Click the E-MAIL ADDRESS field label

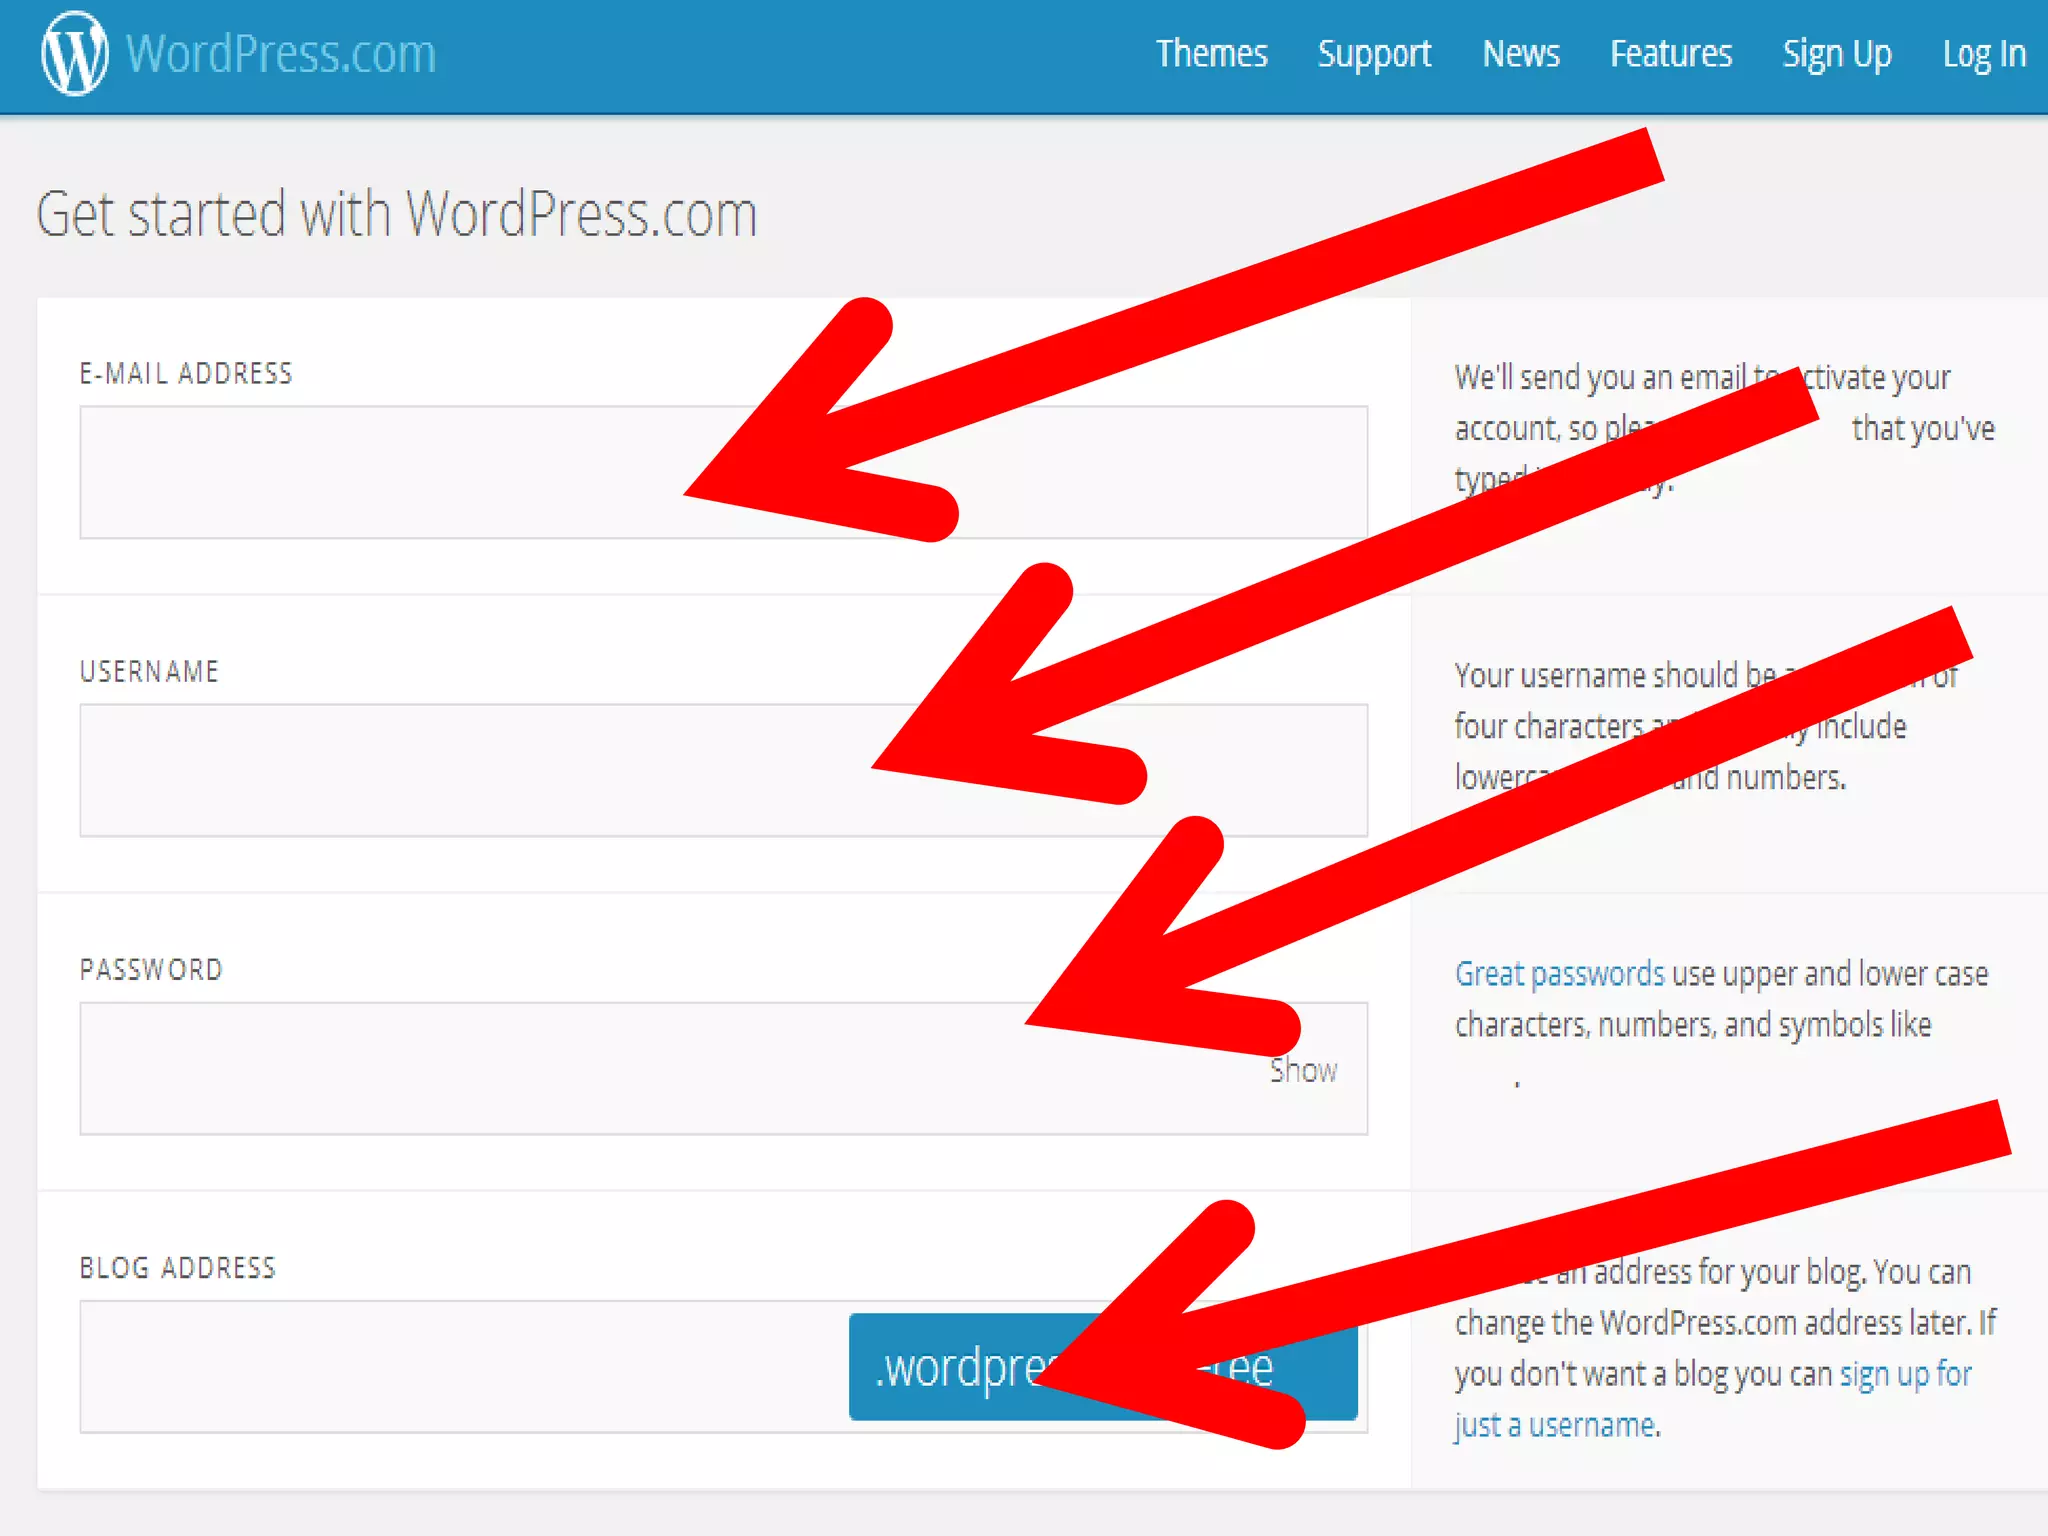pos(186,374)
